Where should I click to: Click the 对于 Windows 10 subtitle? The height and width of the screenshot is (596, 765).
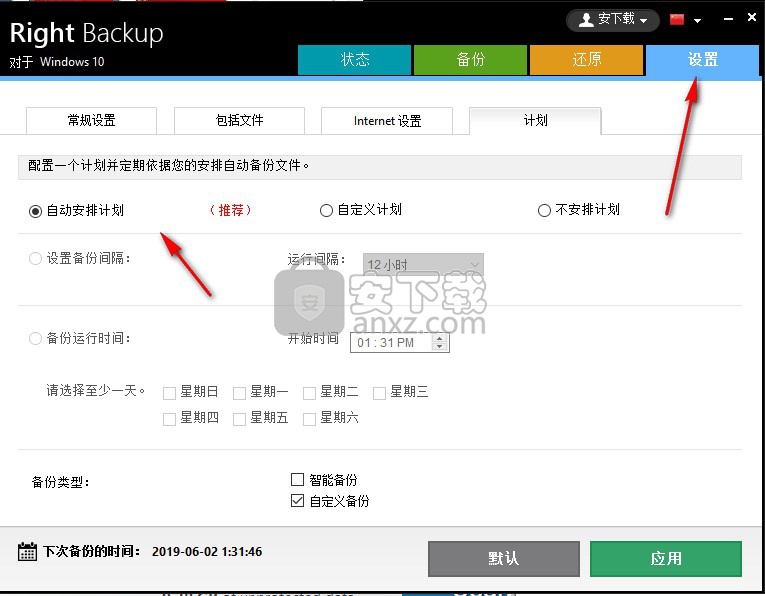click(57, 62)
